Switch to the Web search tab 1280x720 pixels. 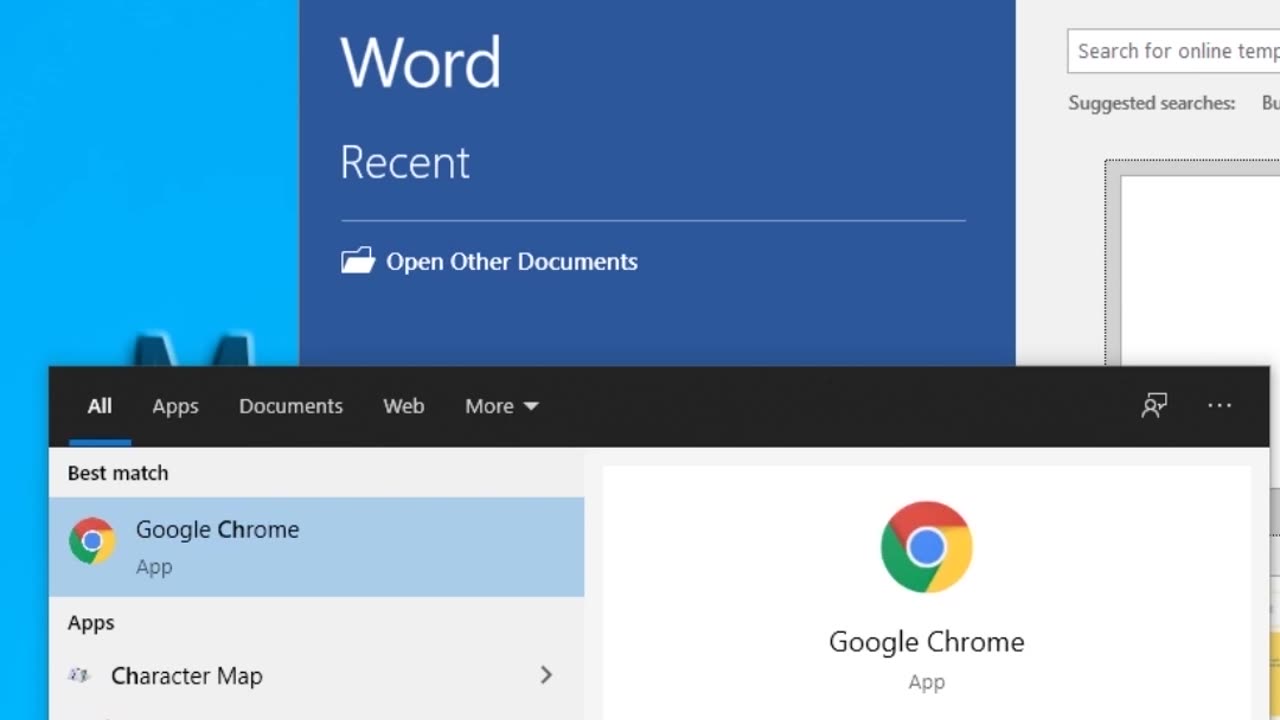(404, 406)
